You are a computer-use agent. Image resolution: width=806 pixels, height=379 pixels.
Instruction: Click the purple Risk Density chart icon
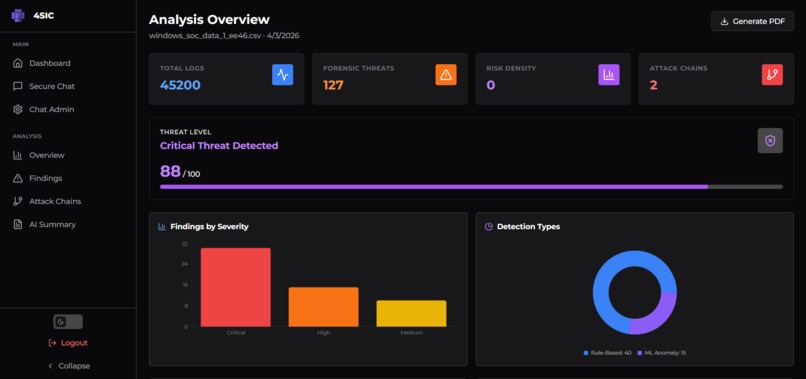(x=609, y=75)
